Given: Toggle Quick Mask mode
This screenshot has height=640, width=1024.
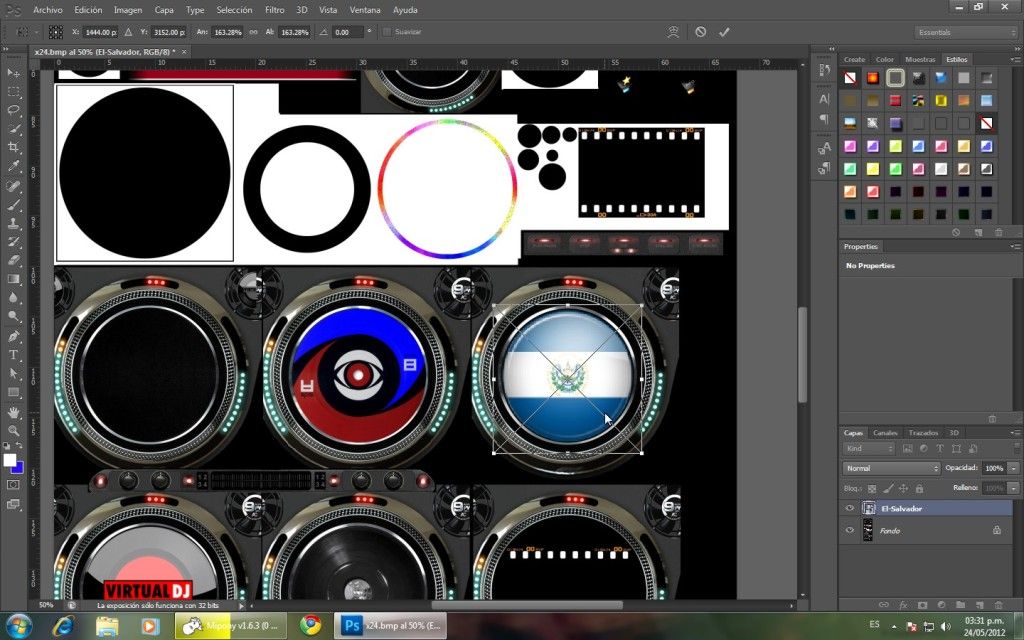Looking at the screenshot, I should coord(13,485).
